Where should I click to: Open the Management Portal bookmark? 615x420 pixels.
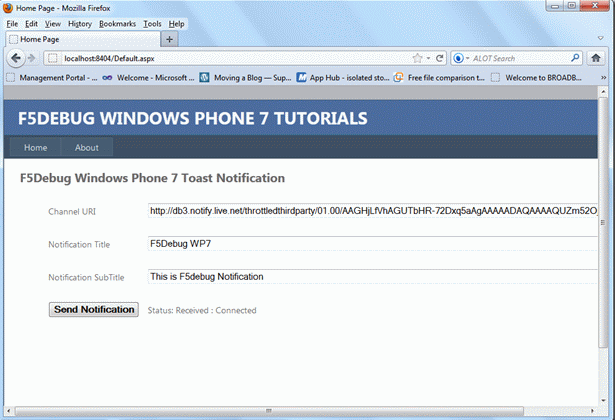(52, 78)
